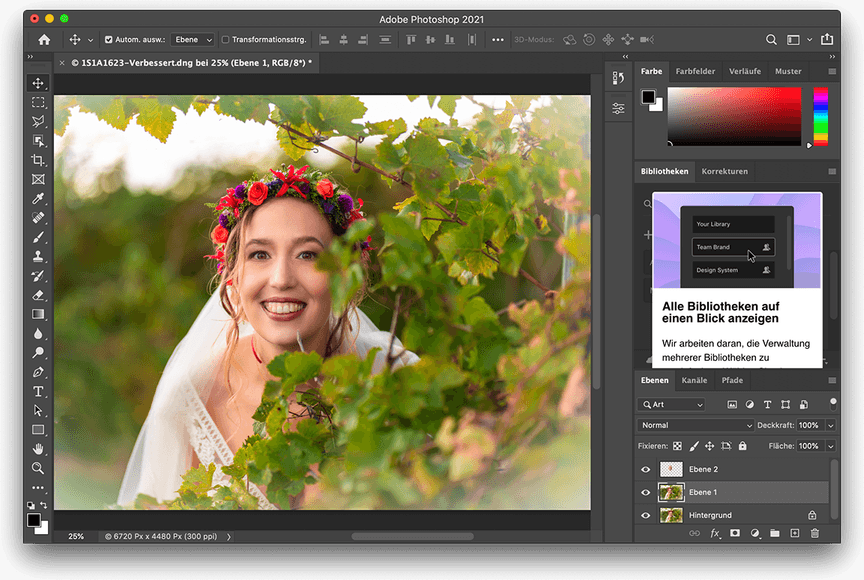Click the share icon at top right
Screen dimensions: 864x580
click(x=827, y=39)
